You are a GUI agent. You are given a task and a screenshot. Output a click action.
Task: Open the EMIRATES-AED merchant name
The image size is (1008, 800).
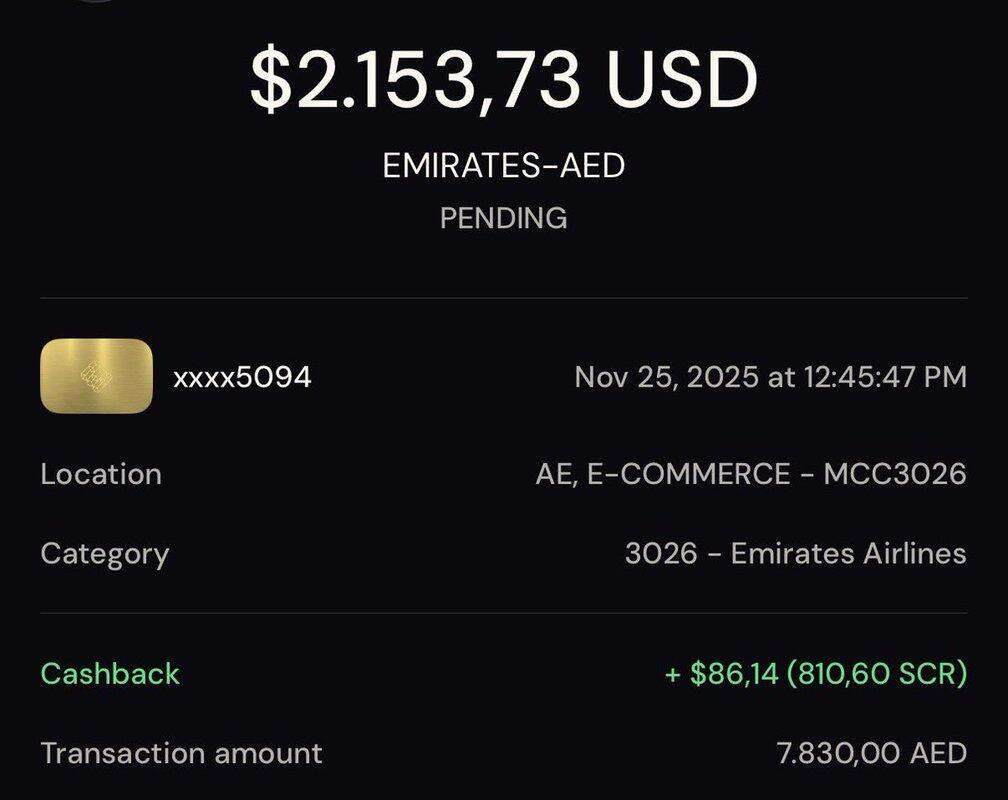(504, 166)
